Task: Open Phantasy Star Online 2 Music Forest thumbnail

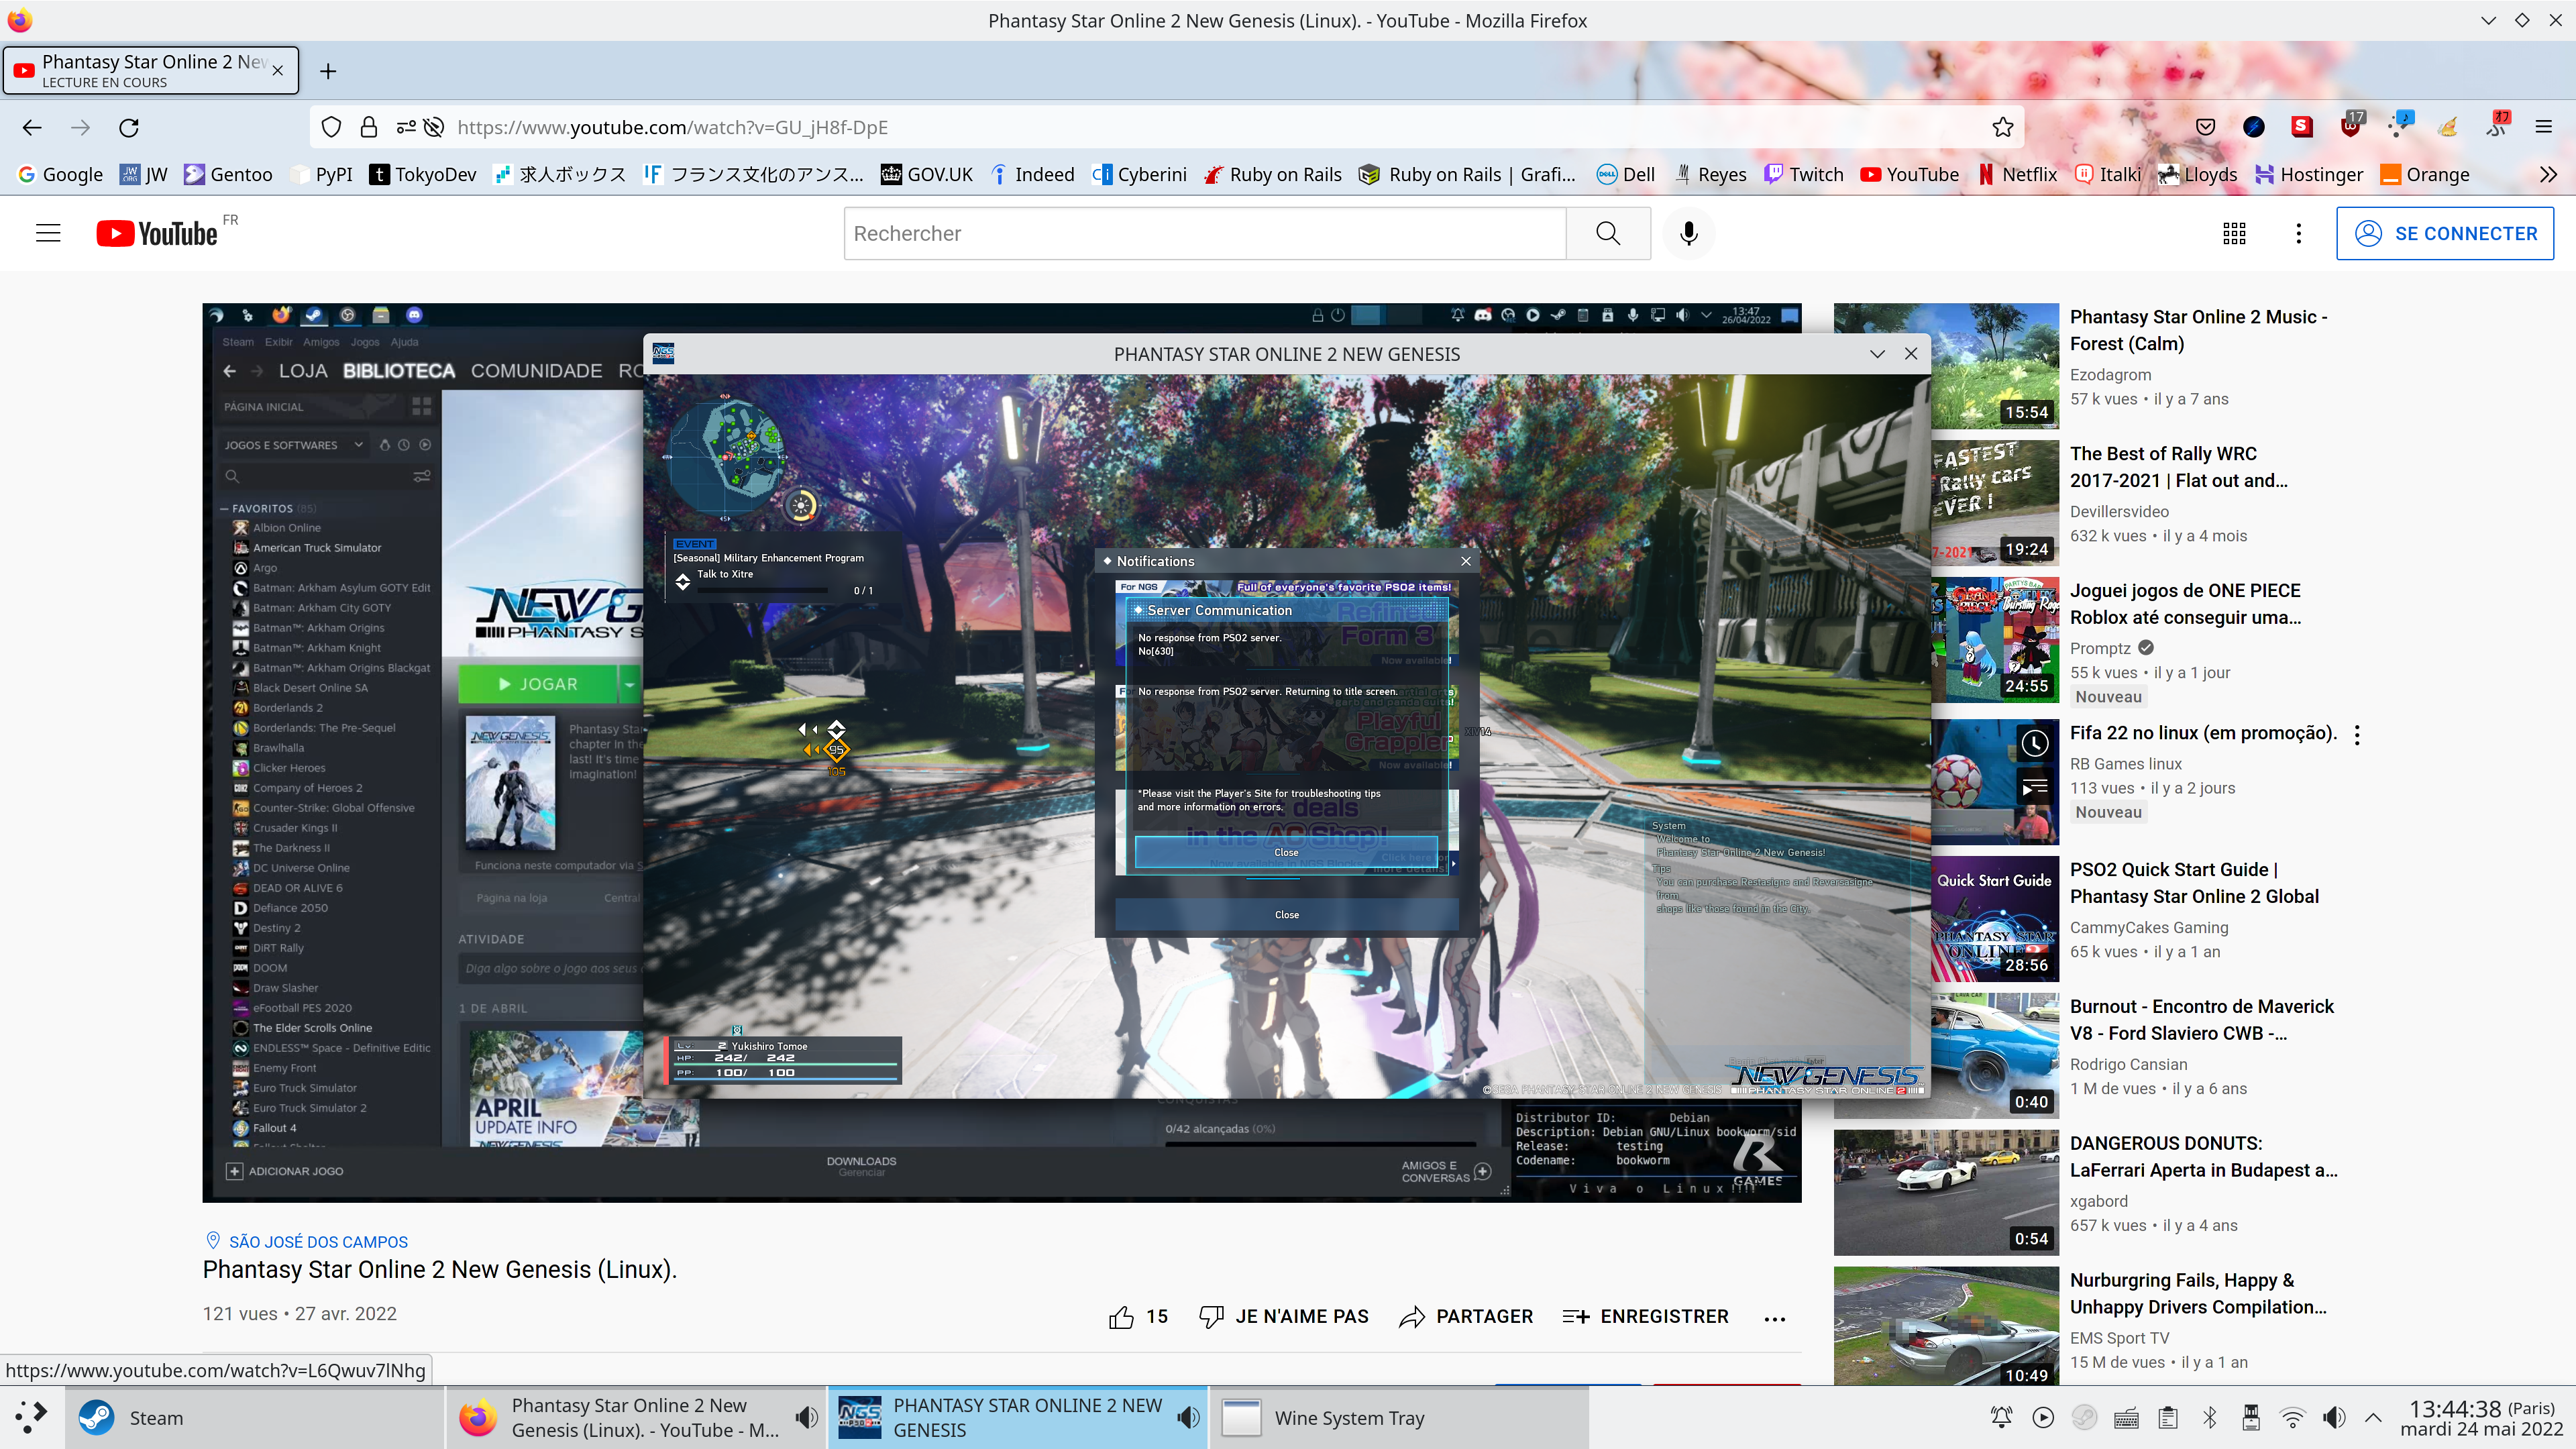Action: point(1946,366)
